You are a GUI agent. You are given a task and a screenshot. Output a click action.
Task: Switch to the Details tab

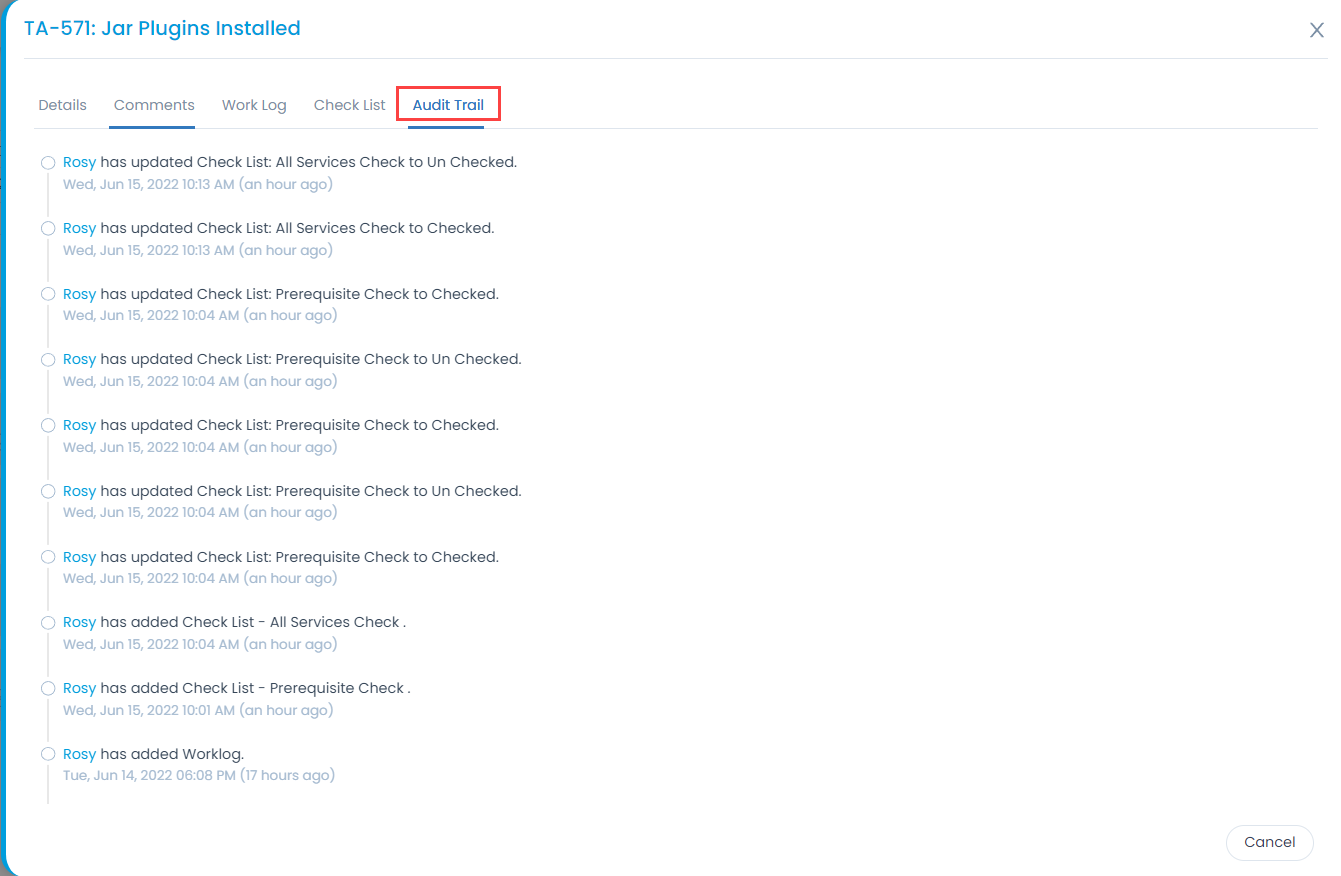pos(62,104)
